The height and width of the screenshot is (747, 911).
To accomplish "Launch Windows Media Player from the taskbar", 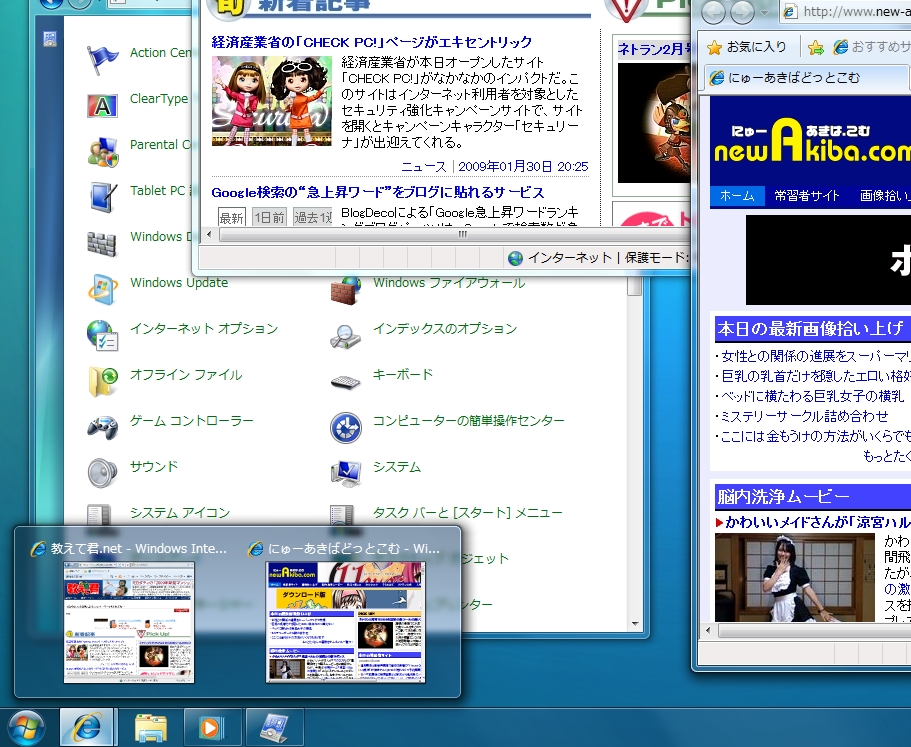I will point(212,727).
